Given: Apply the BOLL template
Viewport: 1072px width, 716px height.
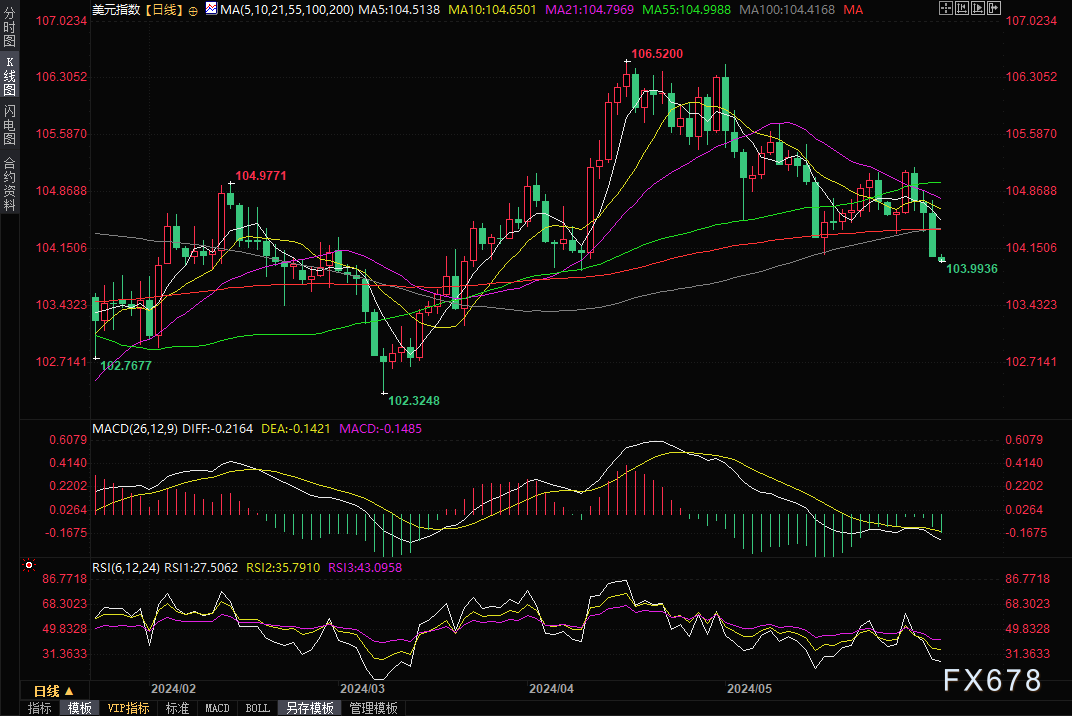Looking at the screenshot, I should (x=257, y=708).
